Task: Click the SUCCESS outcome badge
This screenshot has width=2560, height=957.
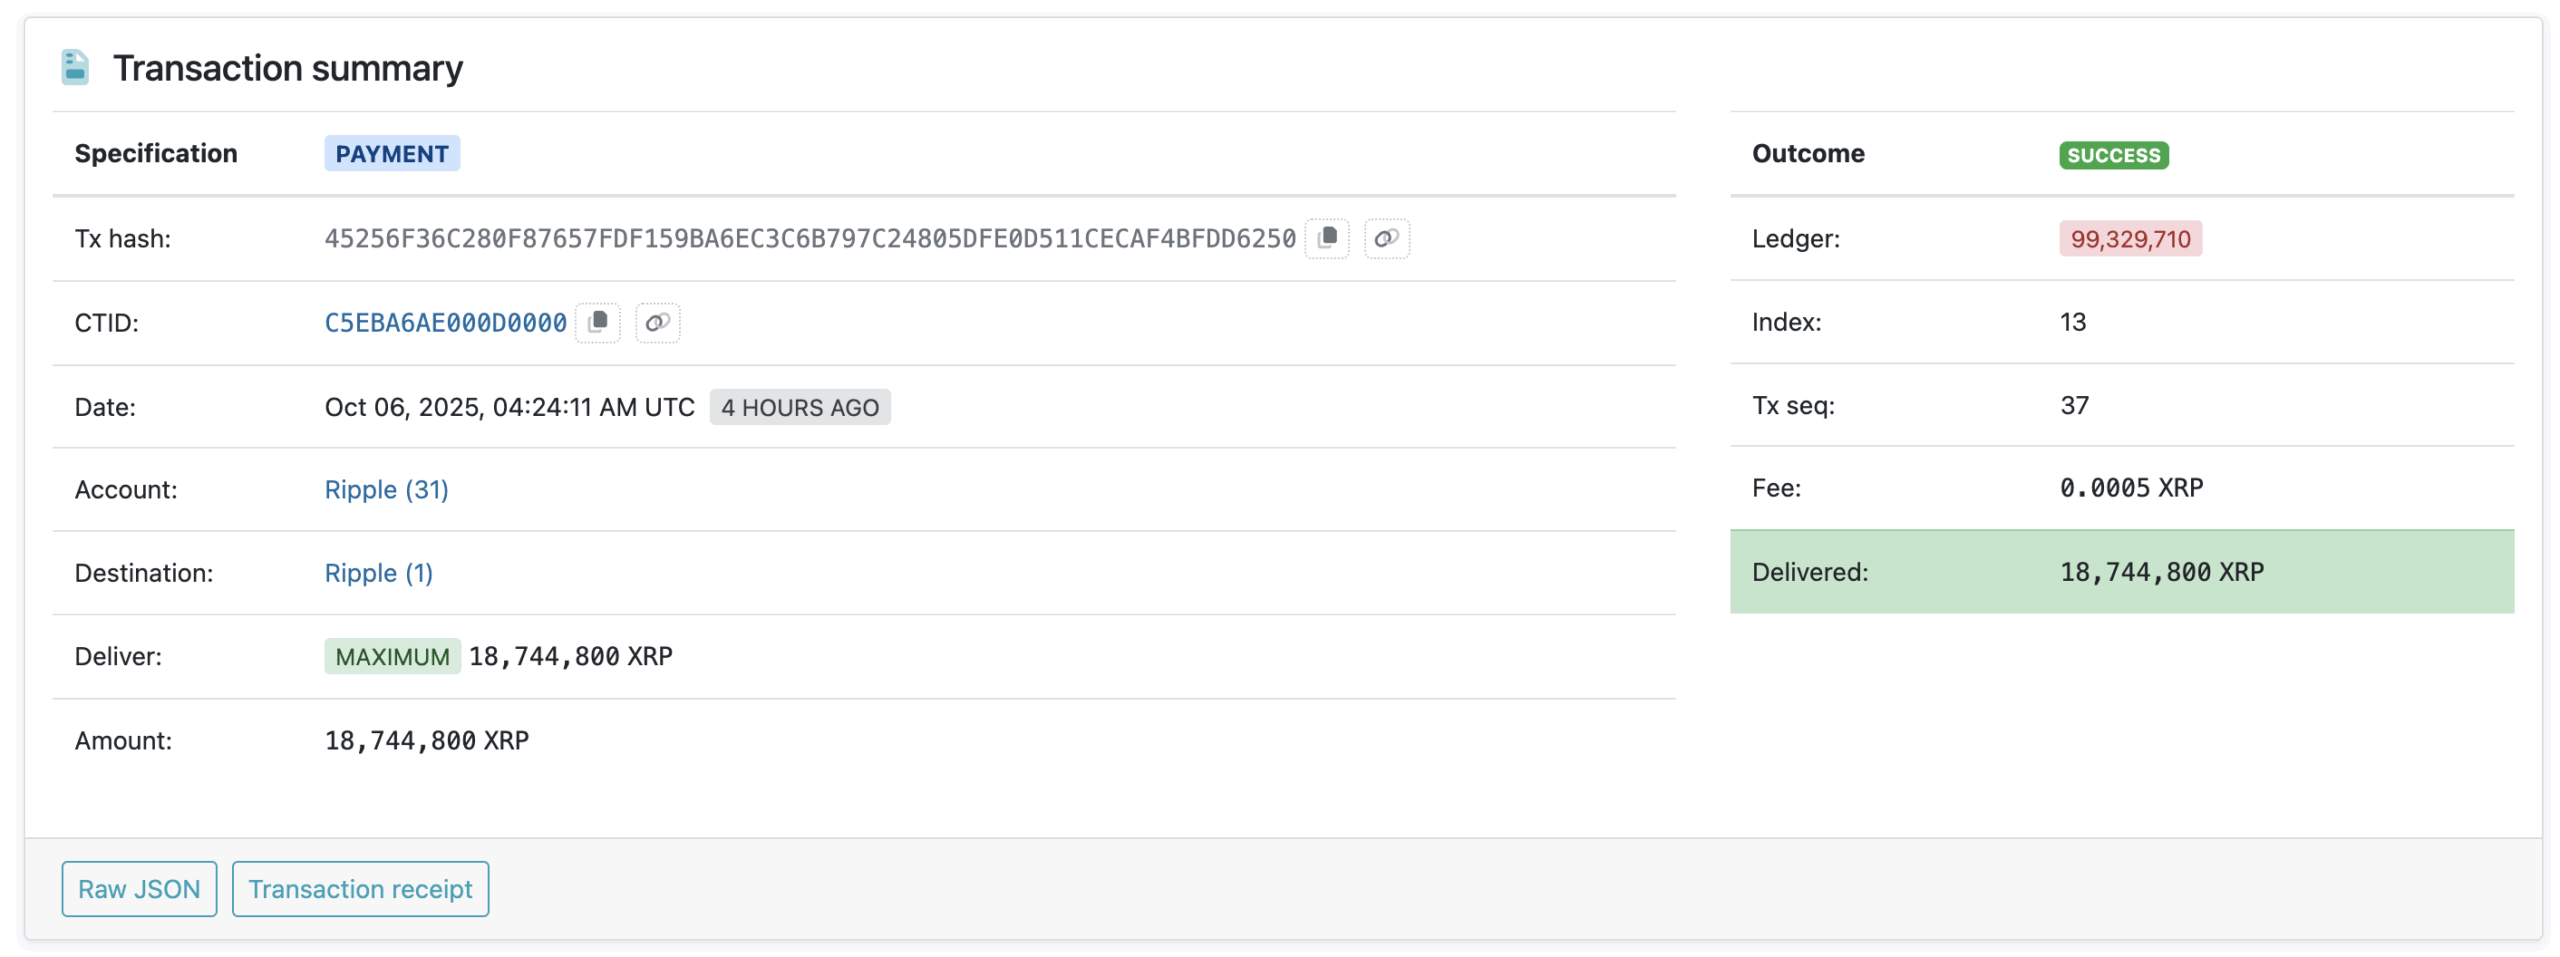Action: [2112, 155]
